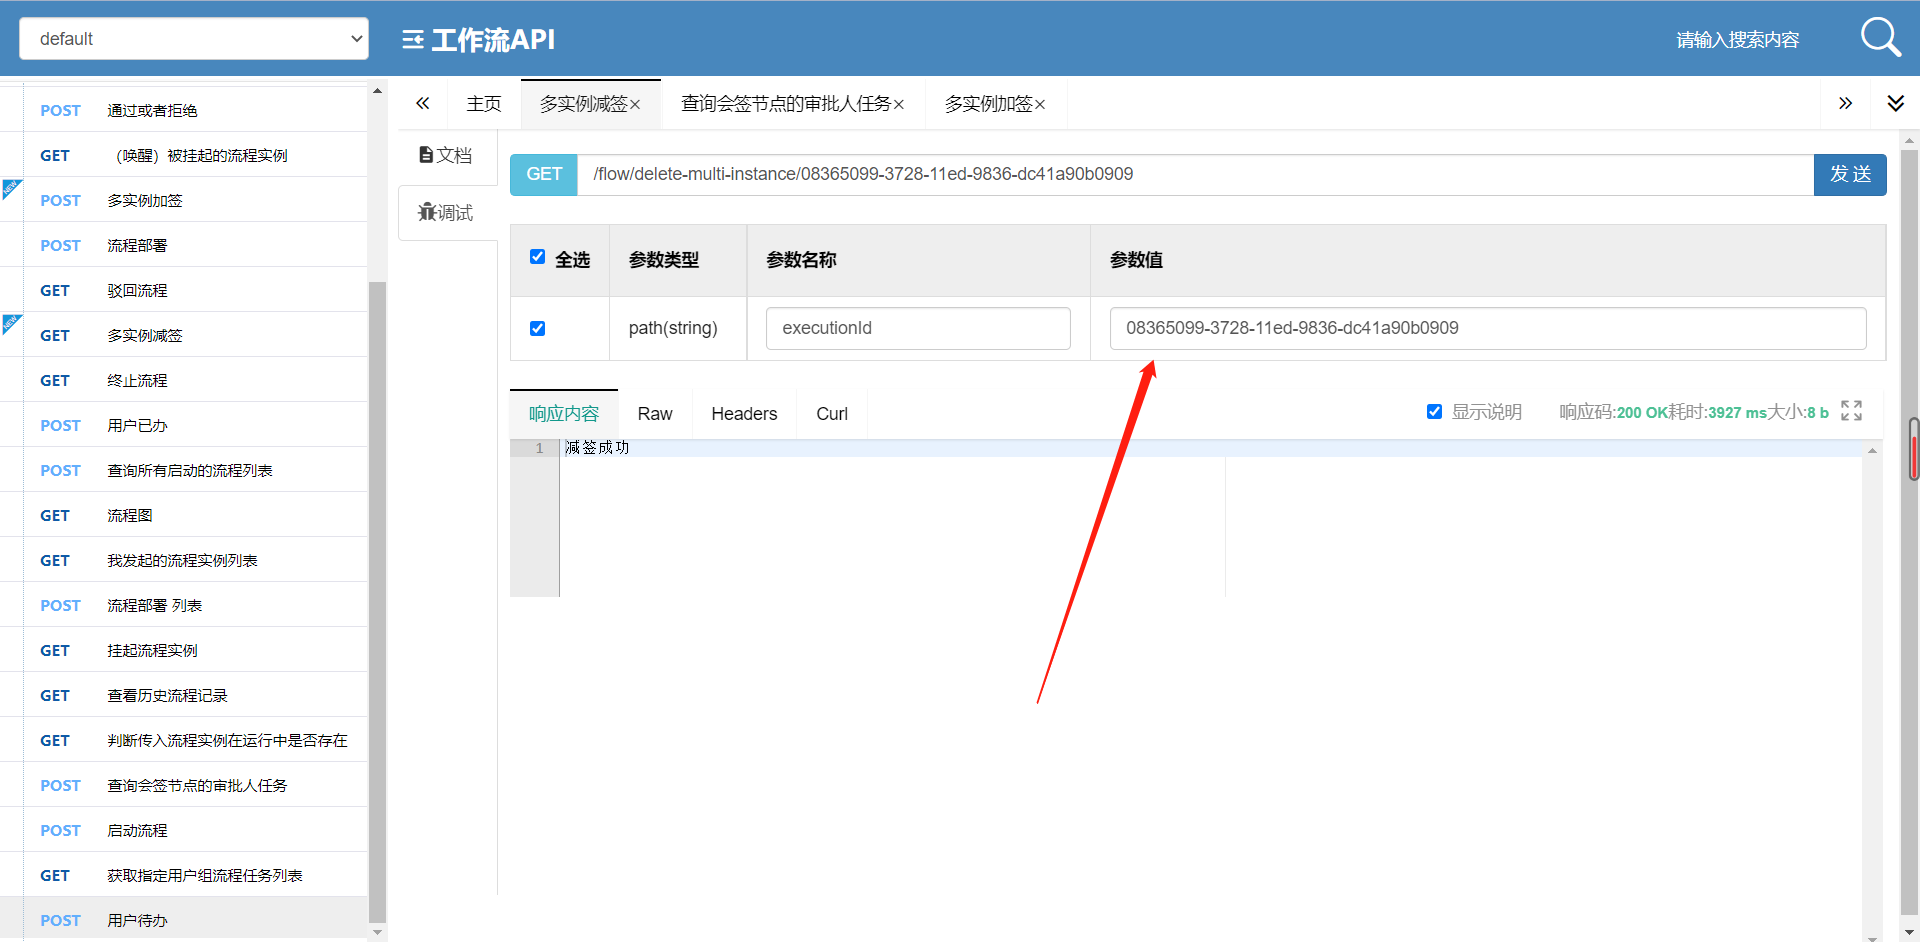Click the sidebar scrollbar up arrow
This screenshot has height=942, width=1920.
(x=377, y=91)
